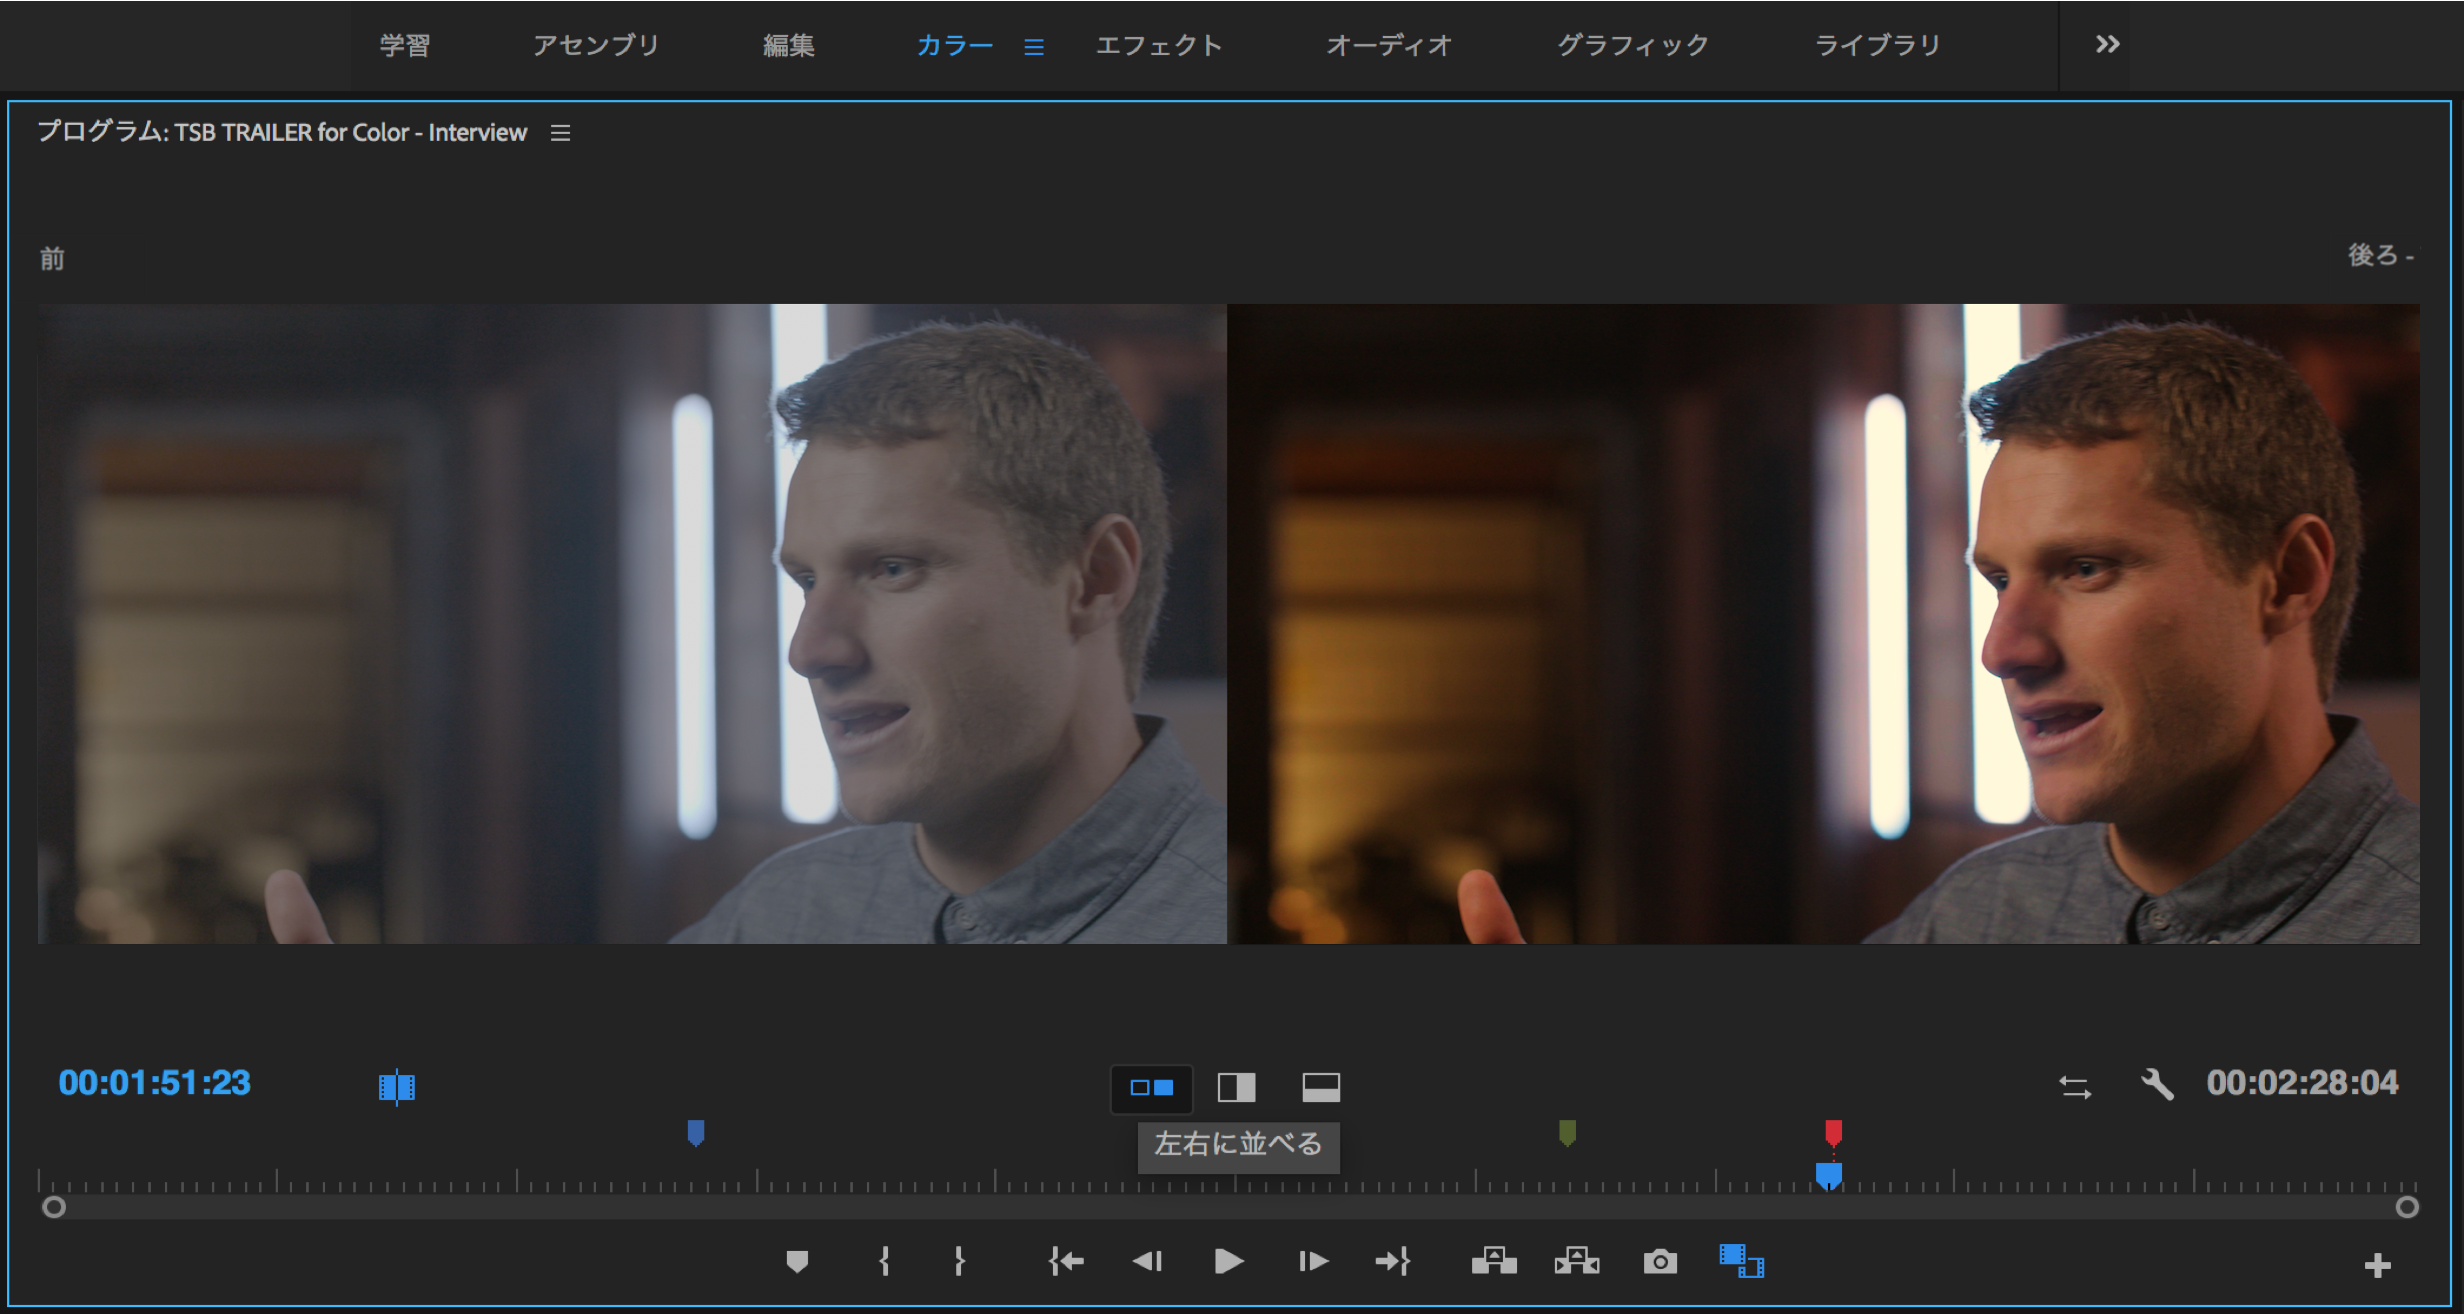Select side-by-side comparison layout

pyautogui.click(x=1152, y=1088)
